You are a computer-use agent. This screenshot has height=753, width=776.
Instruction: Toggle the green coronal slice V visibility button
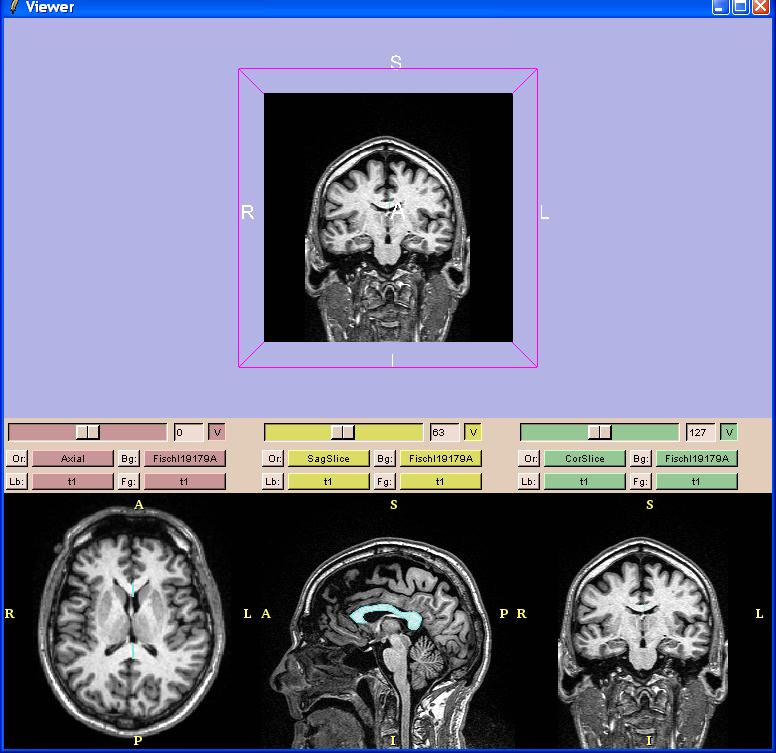[729, 433]
